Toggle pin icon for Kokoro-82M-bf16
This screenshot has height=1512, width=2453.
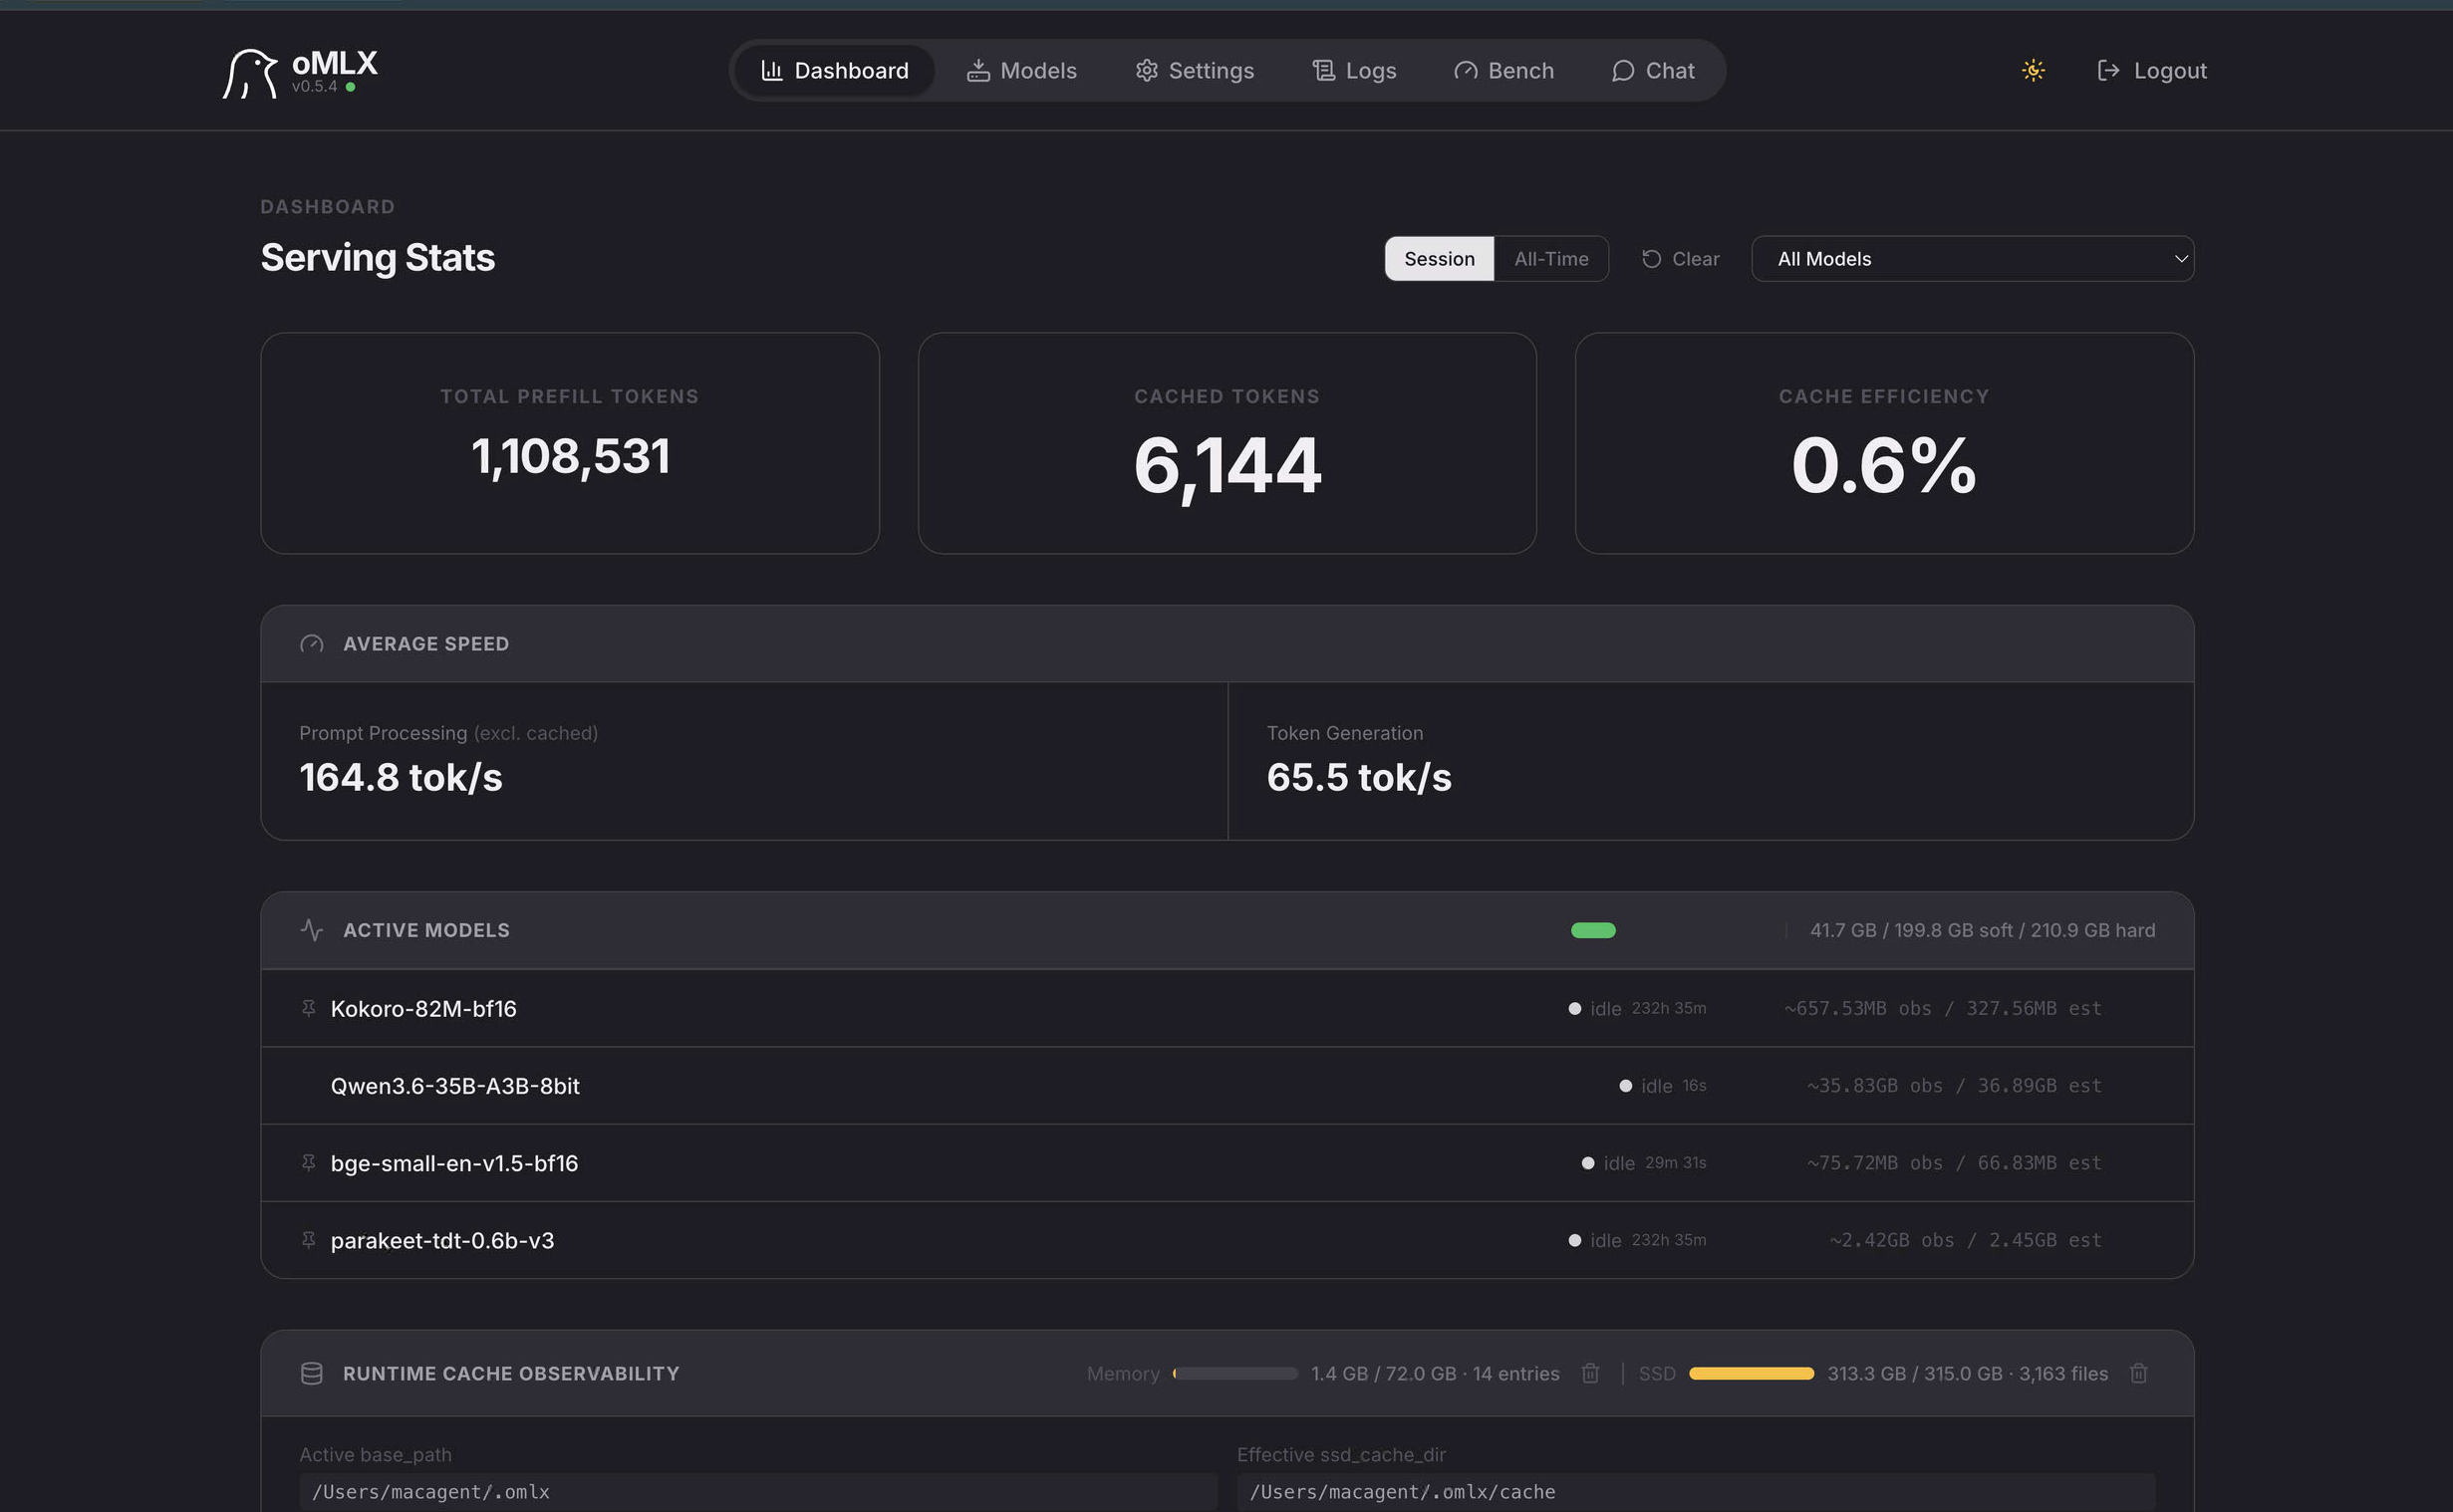[x=308, y=1008]
